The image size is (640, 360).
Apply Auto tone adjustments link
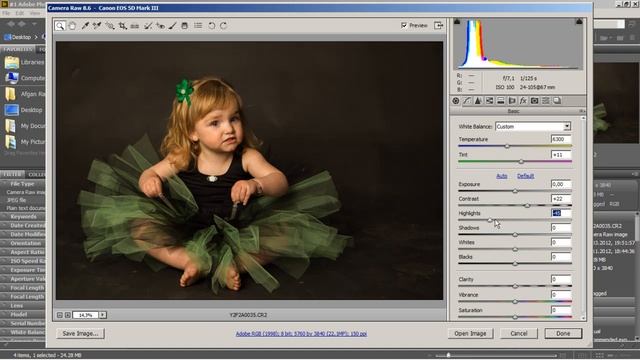tap(502, 176)
